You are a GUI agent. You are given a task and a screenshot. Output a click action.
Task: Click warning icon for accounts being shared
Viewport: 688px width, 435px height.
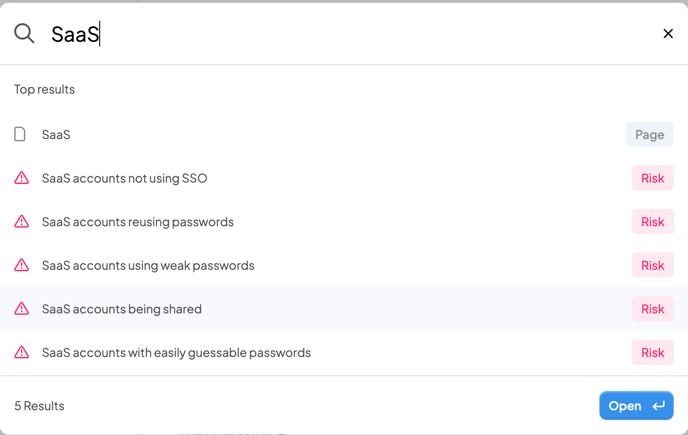(22, 309)
